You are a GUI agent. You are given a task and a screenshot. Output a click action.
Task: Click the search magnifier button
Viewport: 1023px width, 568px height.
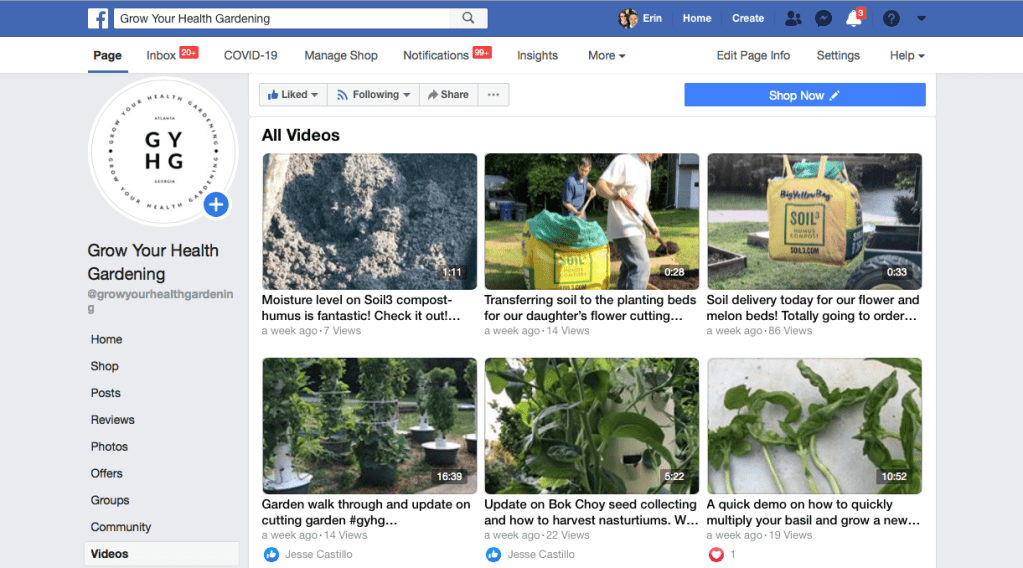coord(468,18)
